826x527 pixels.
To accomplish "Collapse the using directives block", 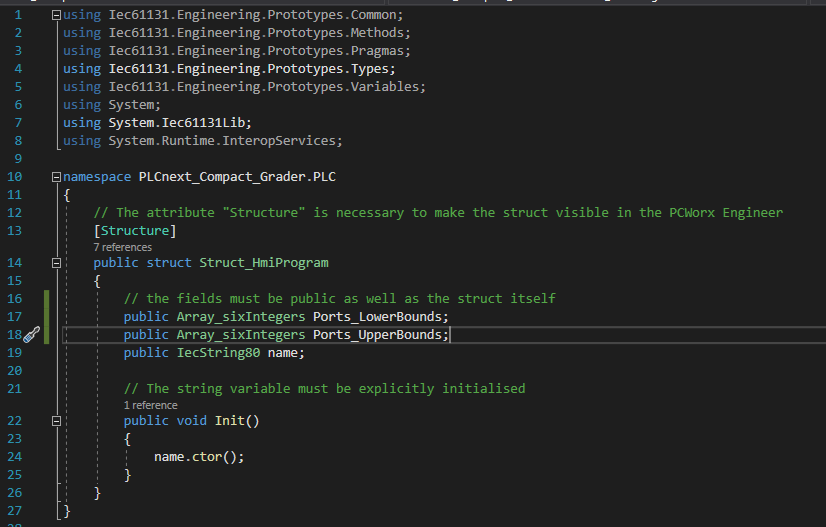I will [56, 16].
